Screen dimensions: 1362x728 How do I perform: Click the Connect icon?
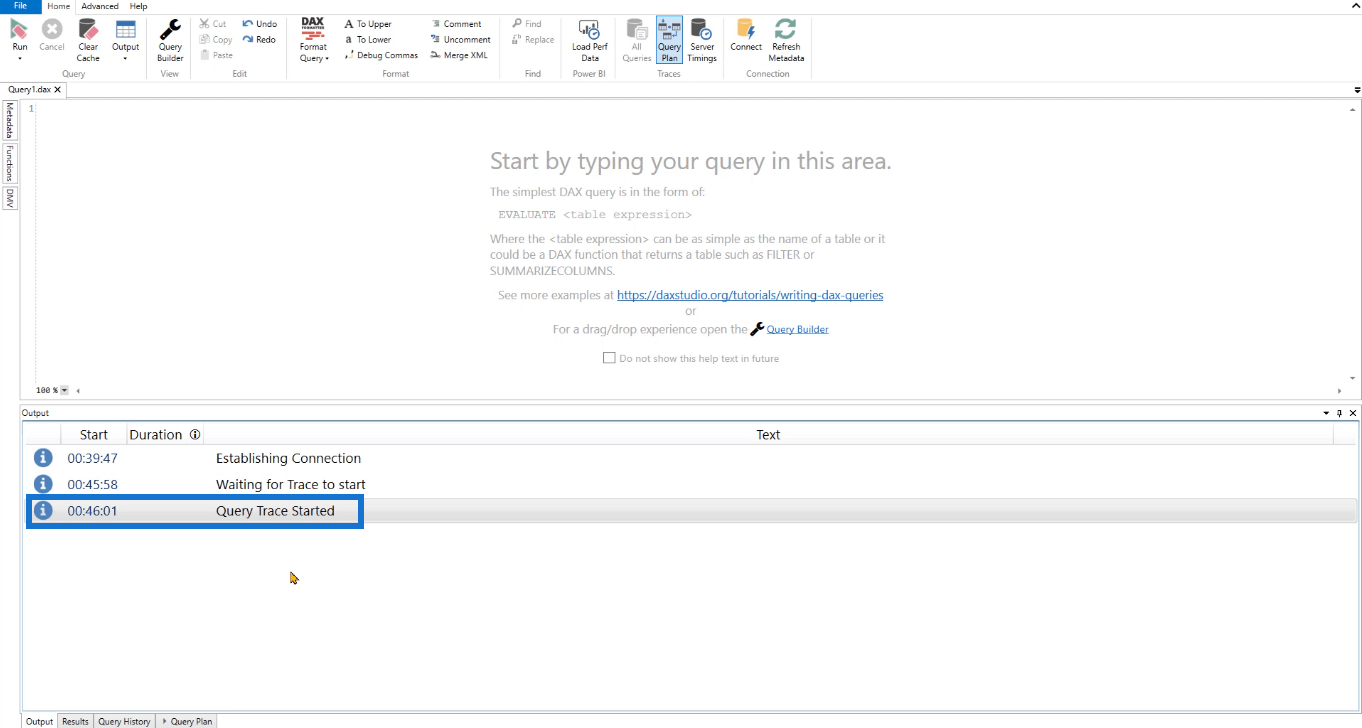[746, 30]
